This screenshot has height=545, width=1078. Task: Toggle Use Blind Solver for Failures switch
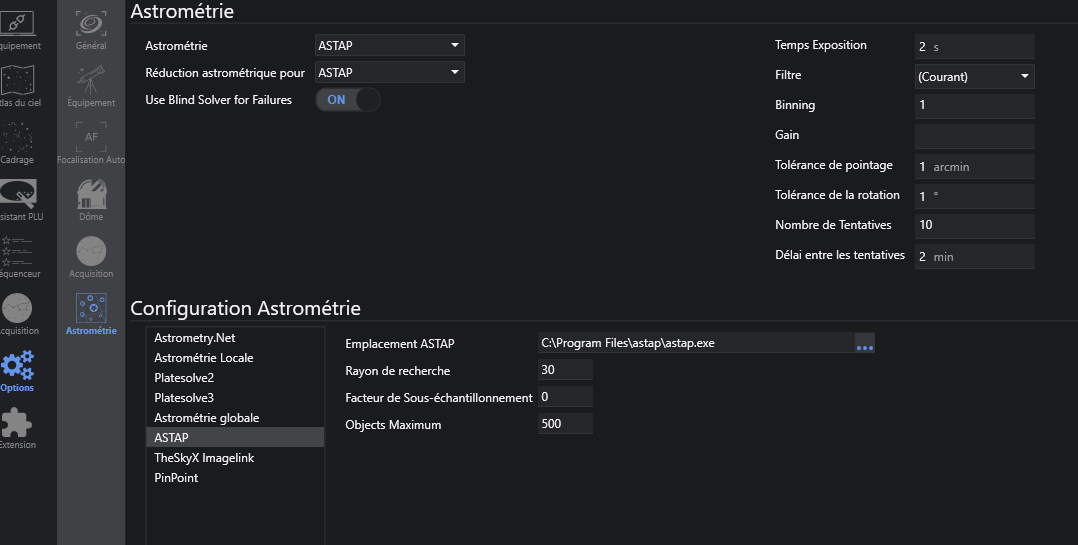(348, 100)
